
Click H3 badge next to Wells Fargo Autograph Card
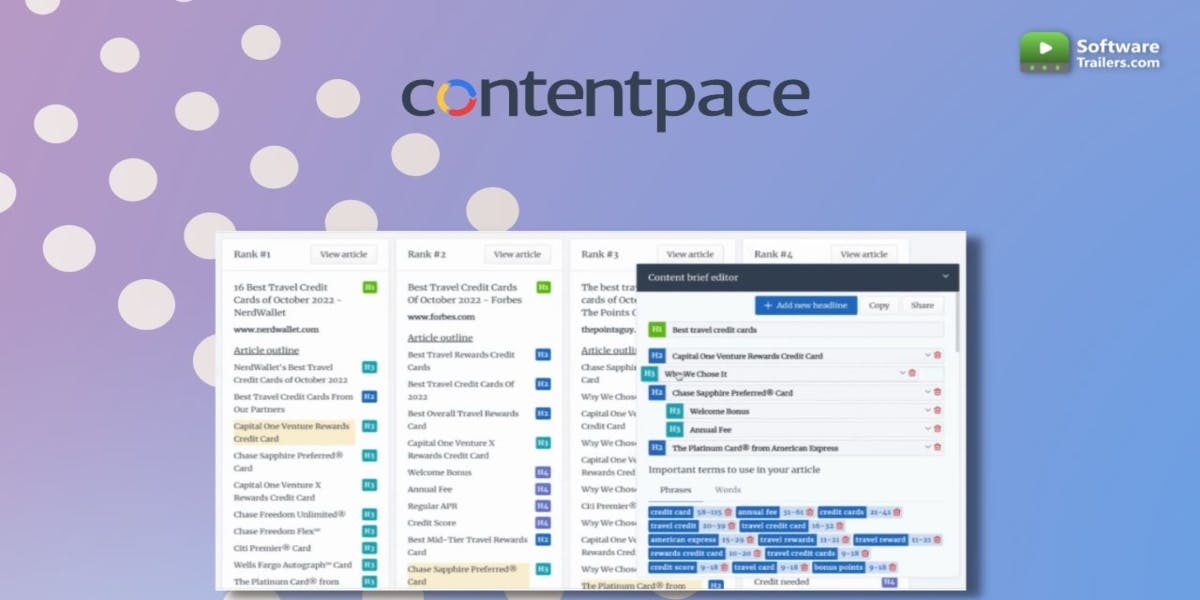[369, 565]
